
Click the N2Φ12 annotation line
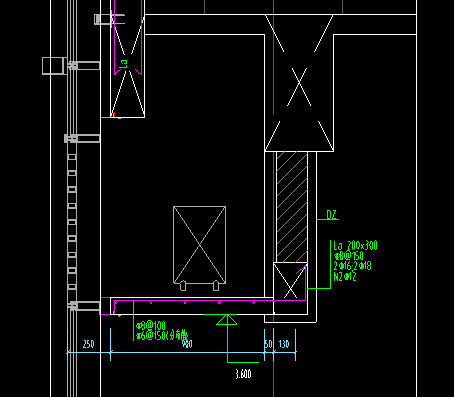click(x=345, y=276)
